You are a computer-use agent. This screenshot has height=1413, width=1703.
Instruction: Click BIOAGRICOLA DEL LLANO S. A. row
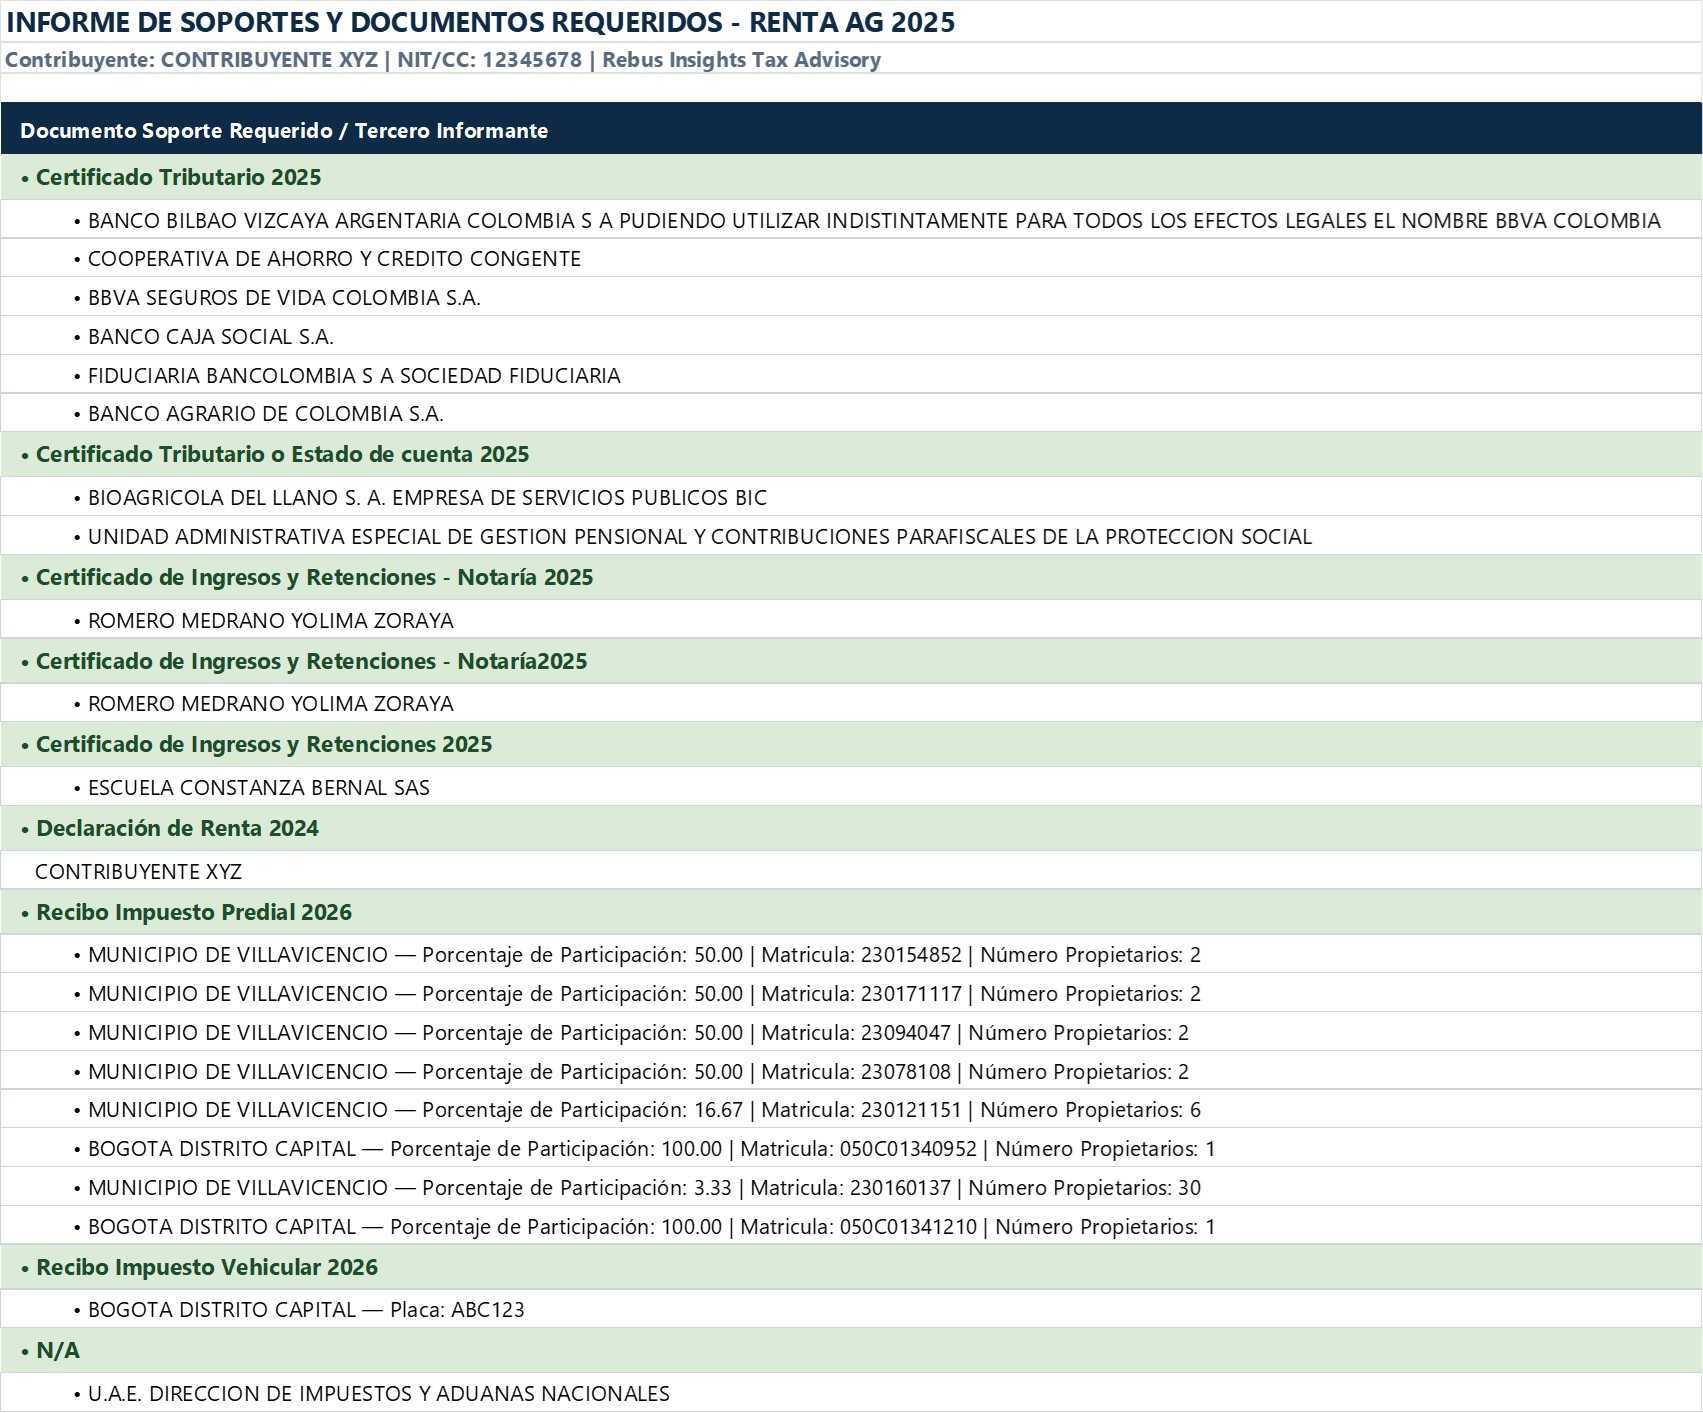coord(851,498)
